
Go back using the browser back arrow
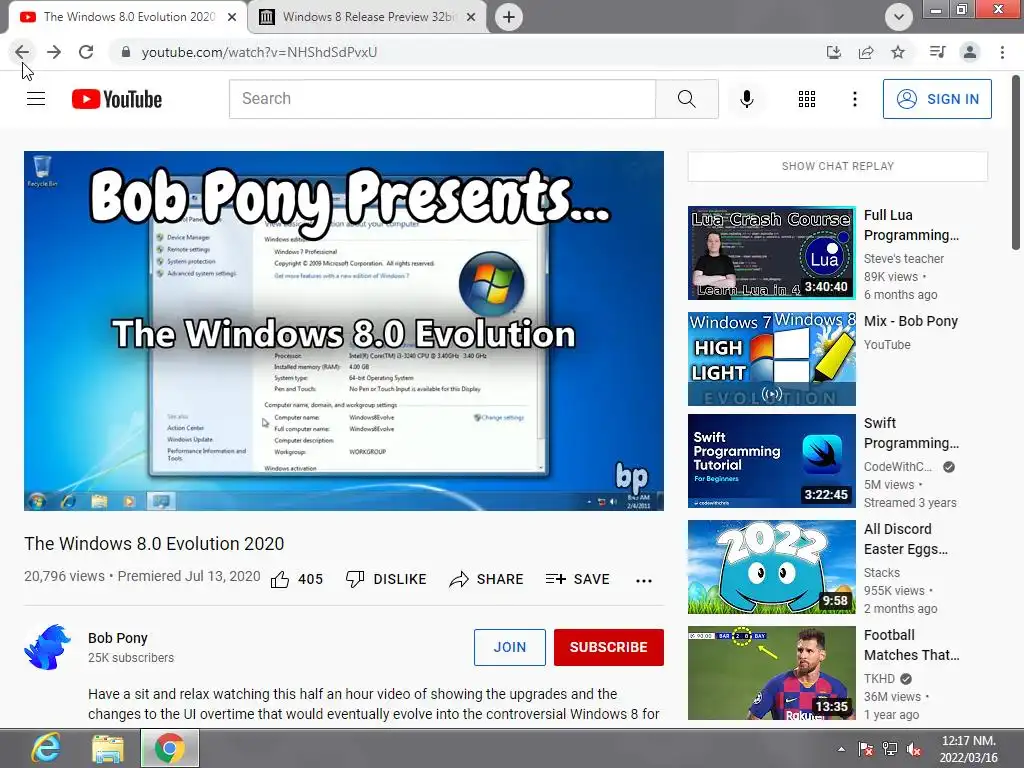[22, 52]
